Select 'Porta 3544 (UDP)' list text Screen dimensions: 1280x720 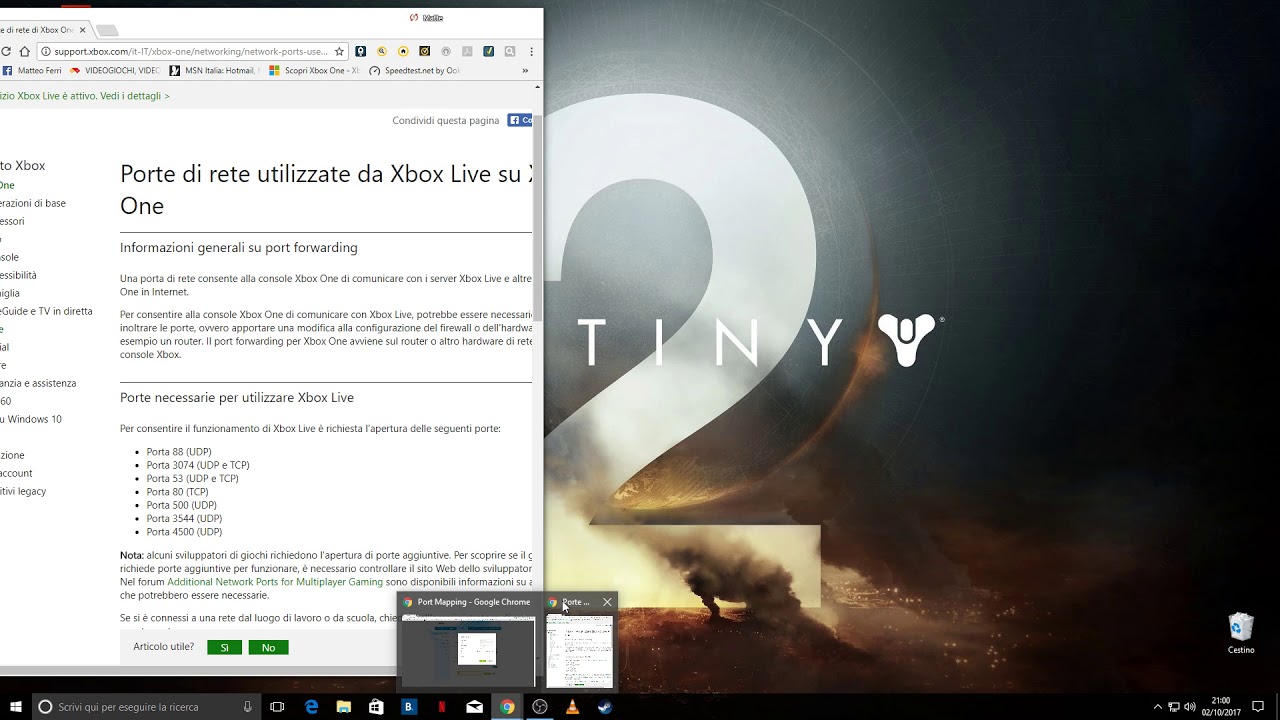tap(184, 519)
